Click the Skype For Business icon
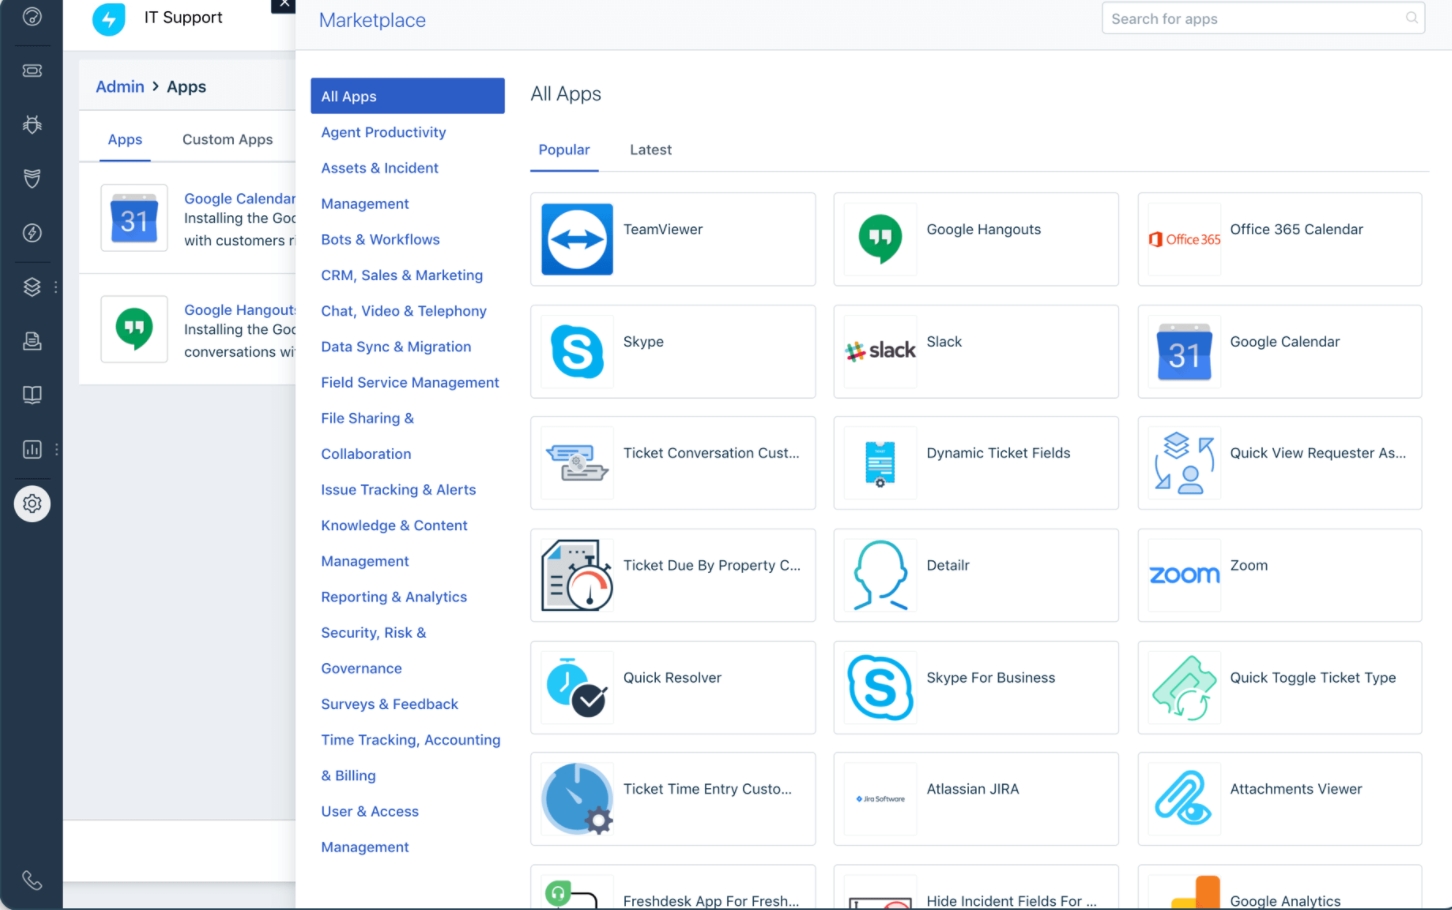The width and height of the screenshot is (1452, 910). pos(880,687)
